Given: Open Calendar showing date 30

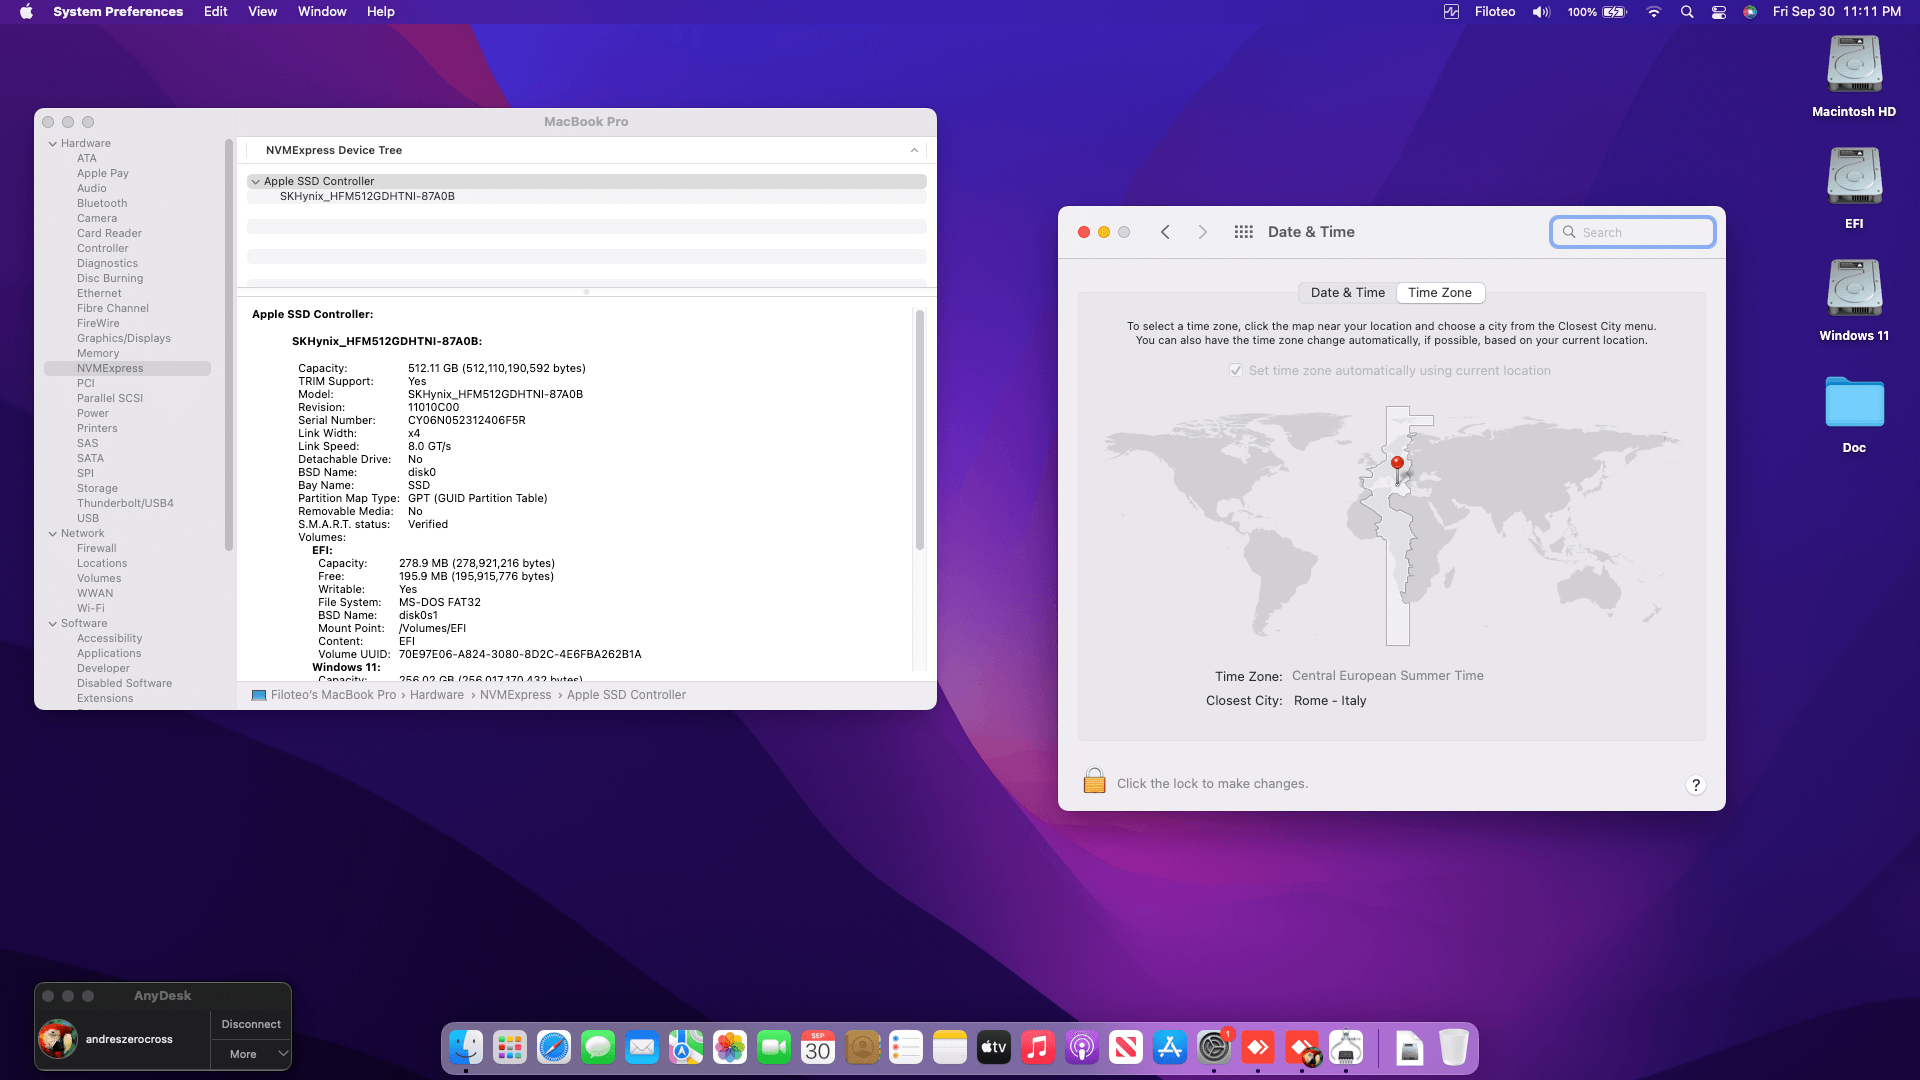Looking at the screenshot, I should pyautogui.click(x=818, y=1047).
